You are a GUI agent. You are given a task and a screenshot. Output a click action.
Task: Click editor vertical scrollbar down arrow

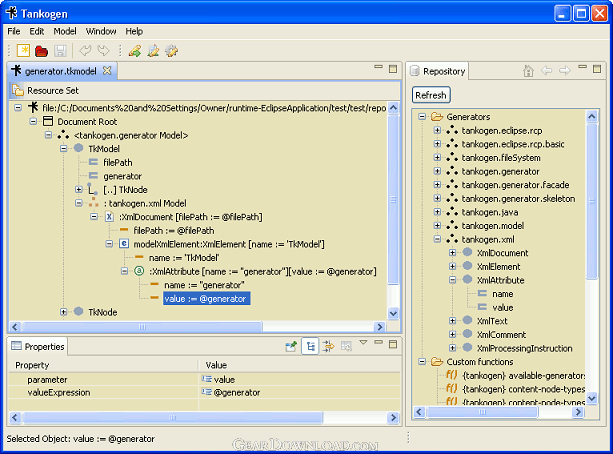tap(393, 313)
